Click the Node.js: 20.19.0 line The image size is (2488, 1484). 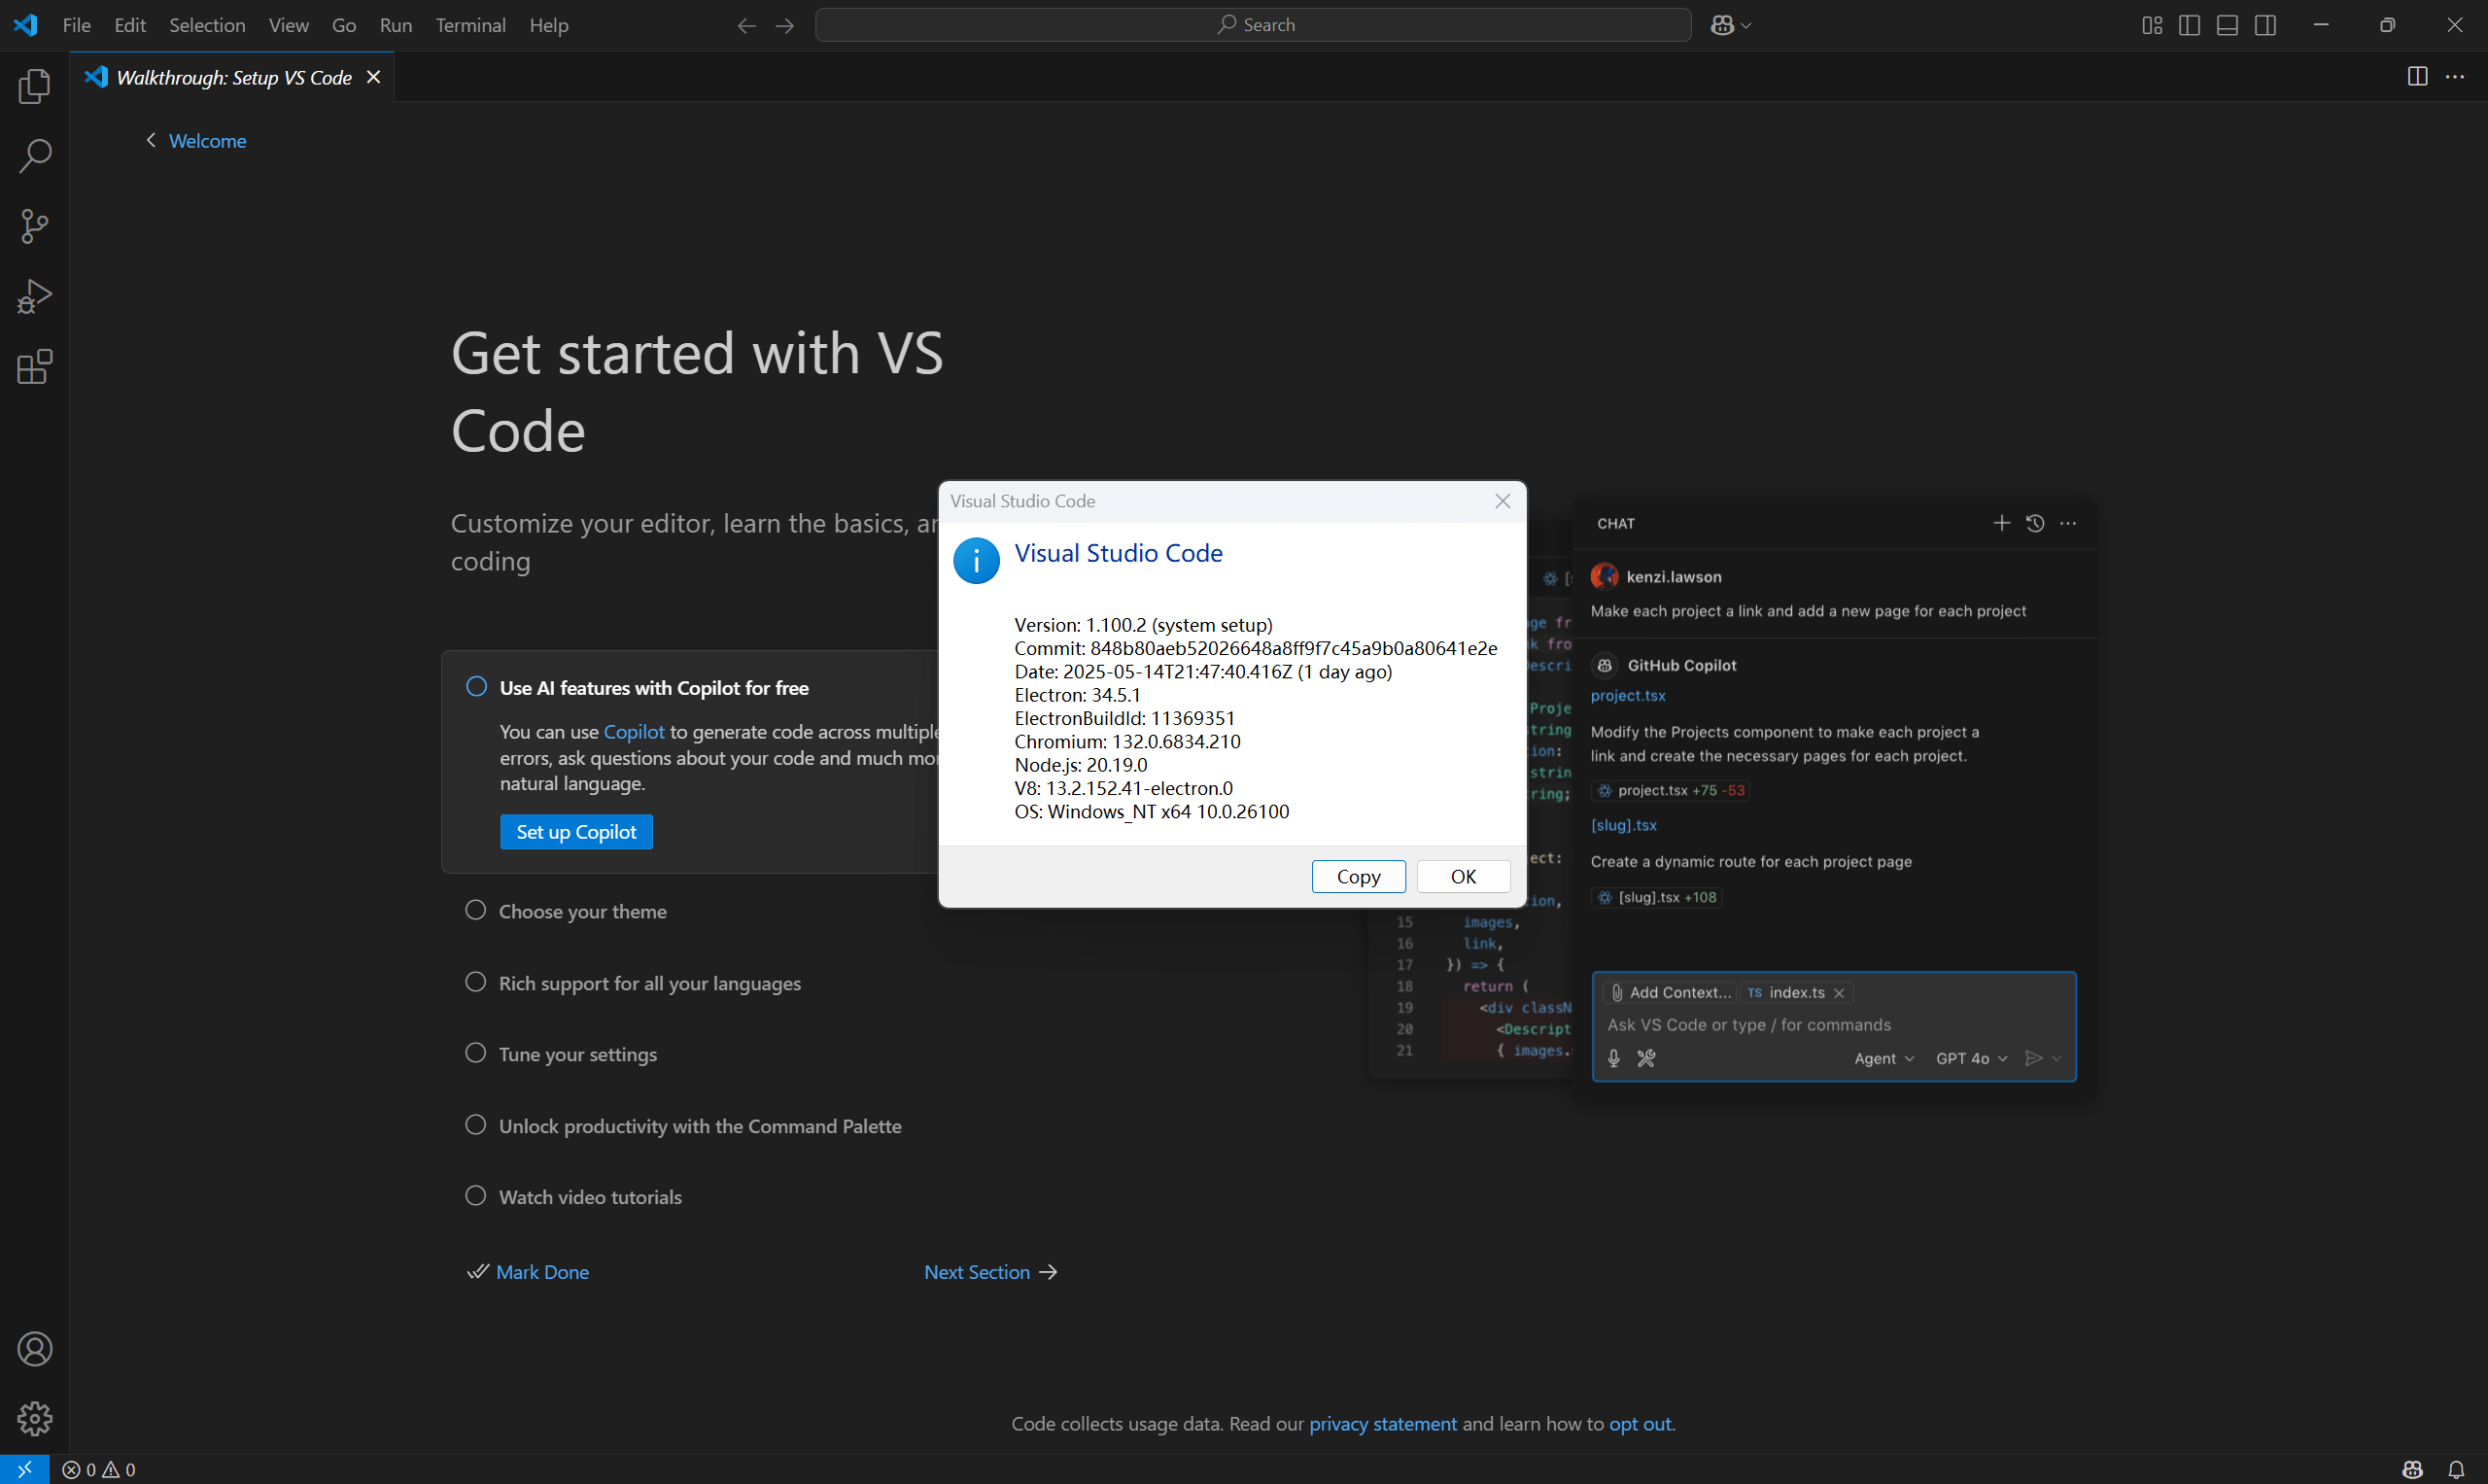pos(1081,765)
